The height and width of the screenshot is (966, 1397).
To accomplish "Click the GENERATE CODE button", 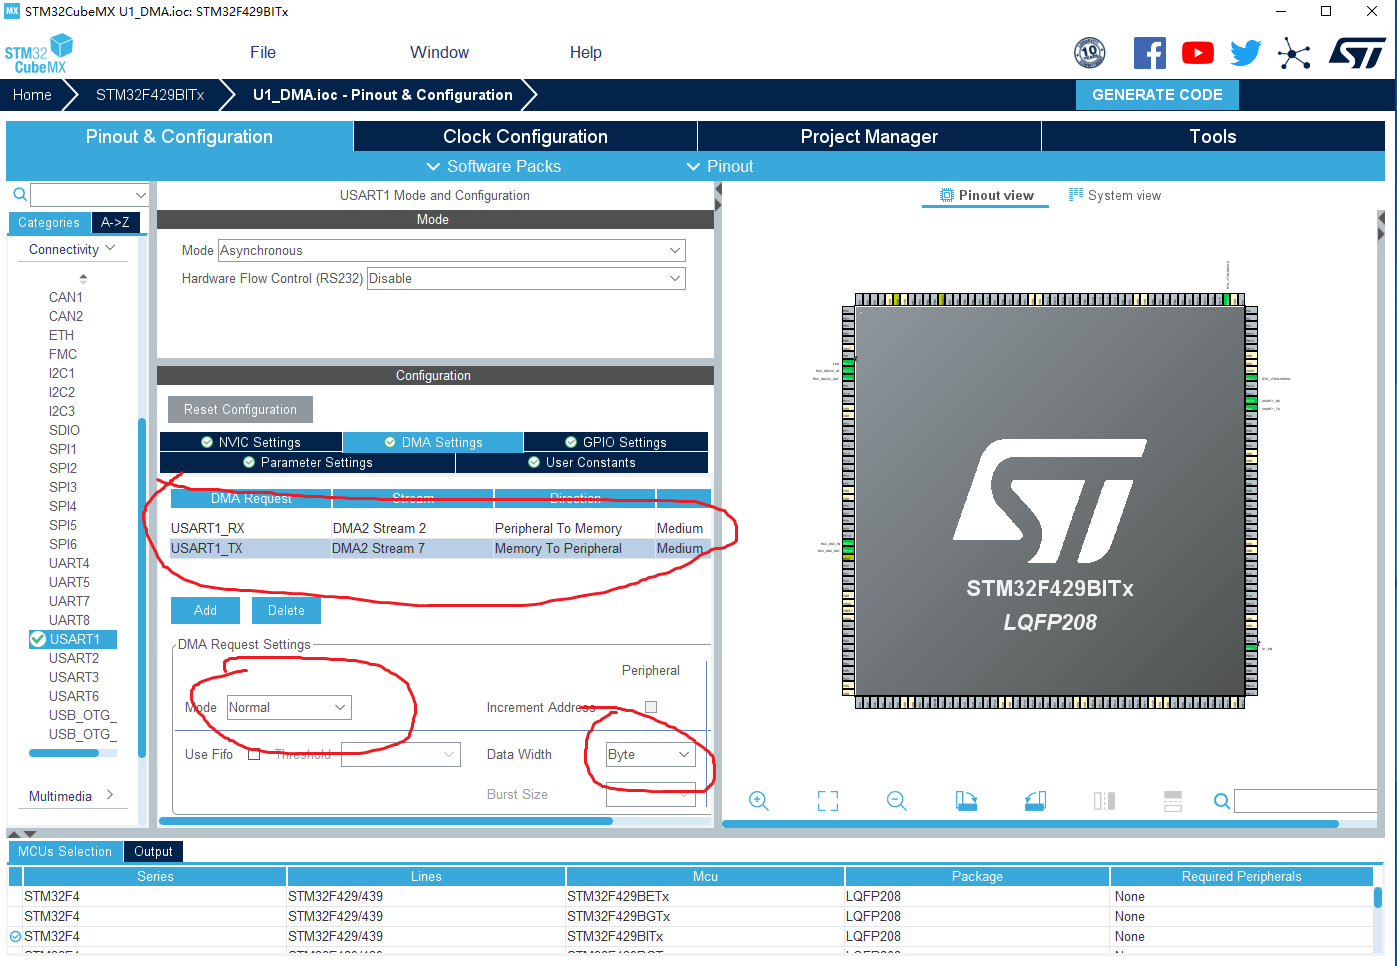I will pos(1156,94).
